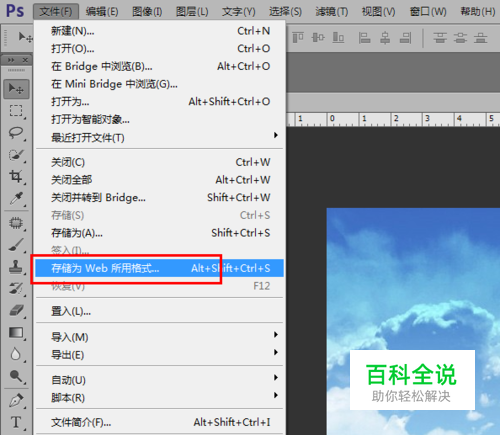The height and width of the screenshot is (435, 500).
Task: Click the align horizontal centers icon
Action: click(x=385, y=38)
